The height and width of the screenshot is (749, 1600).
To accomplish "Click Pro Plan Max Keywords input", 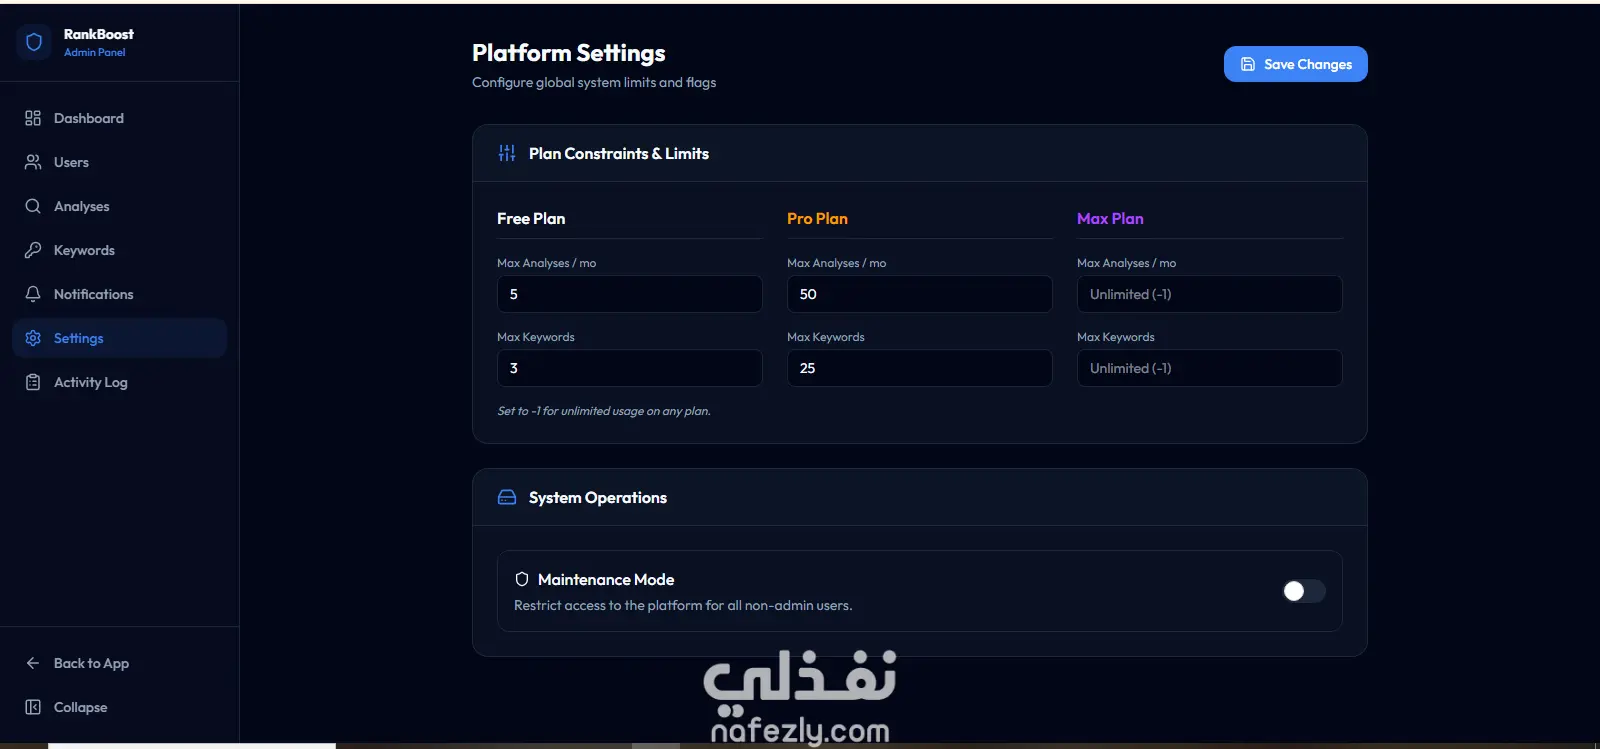I will (x=919, y=368).
